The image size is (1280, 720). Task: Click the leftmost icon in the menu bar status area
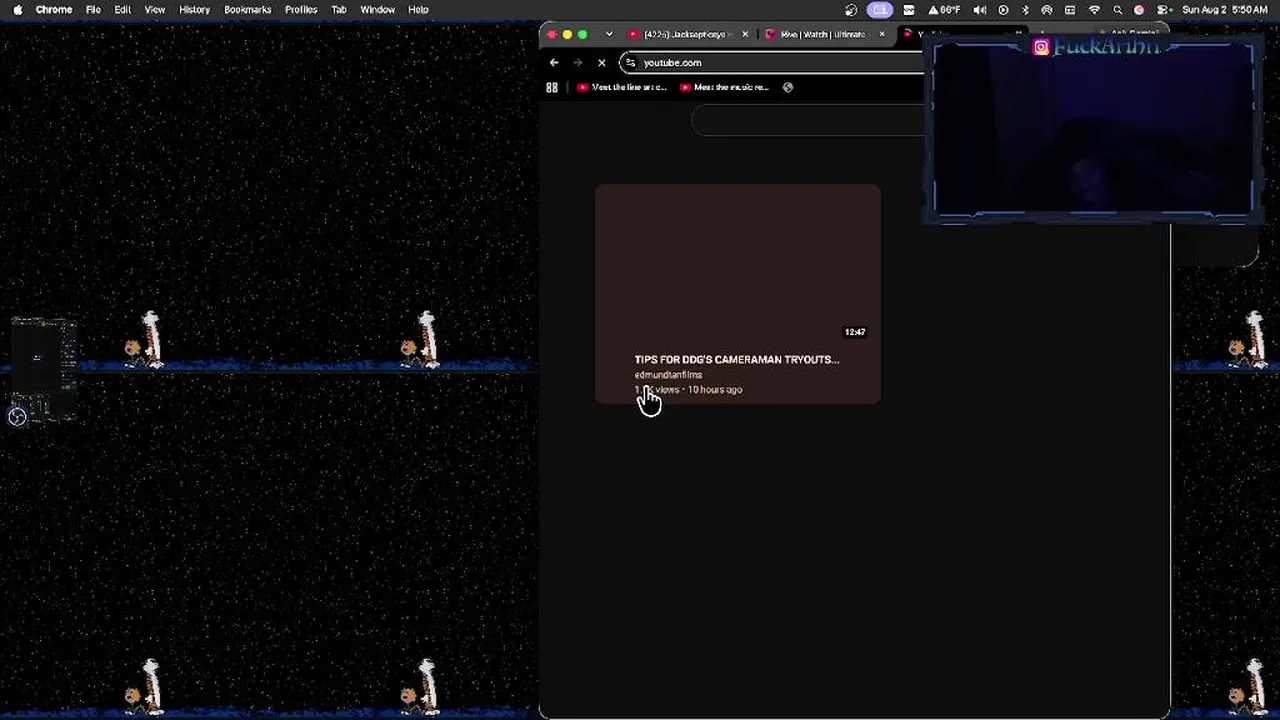tap(851, 10)
